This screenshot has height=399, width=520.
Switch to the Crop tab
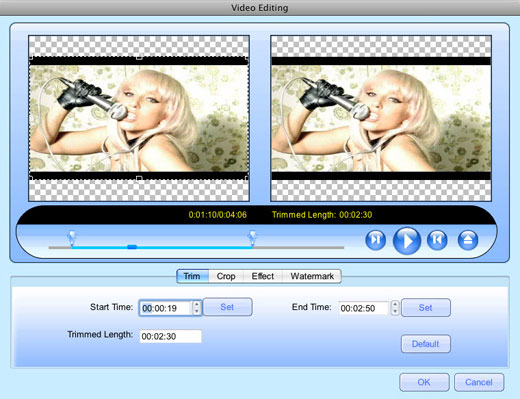pyautogui.click(x=226, y=276)
